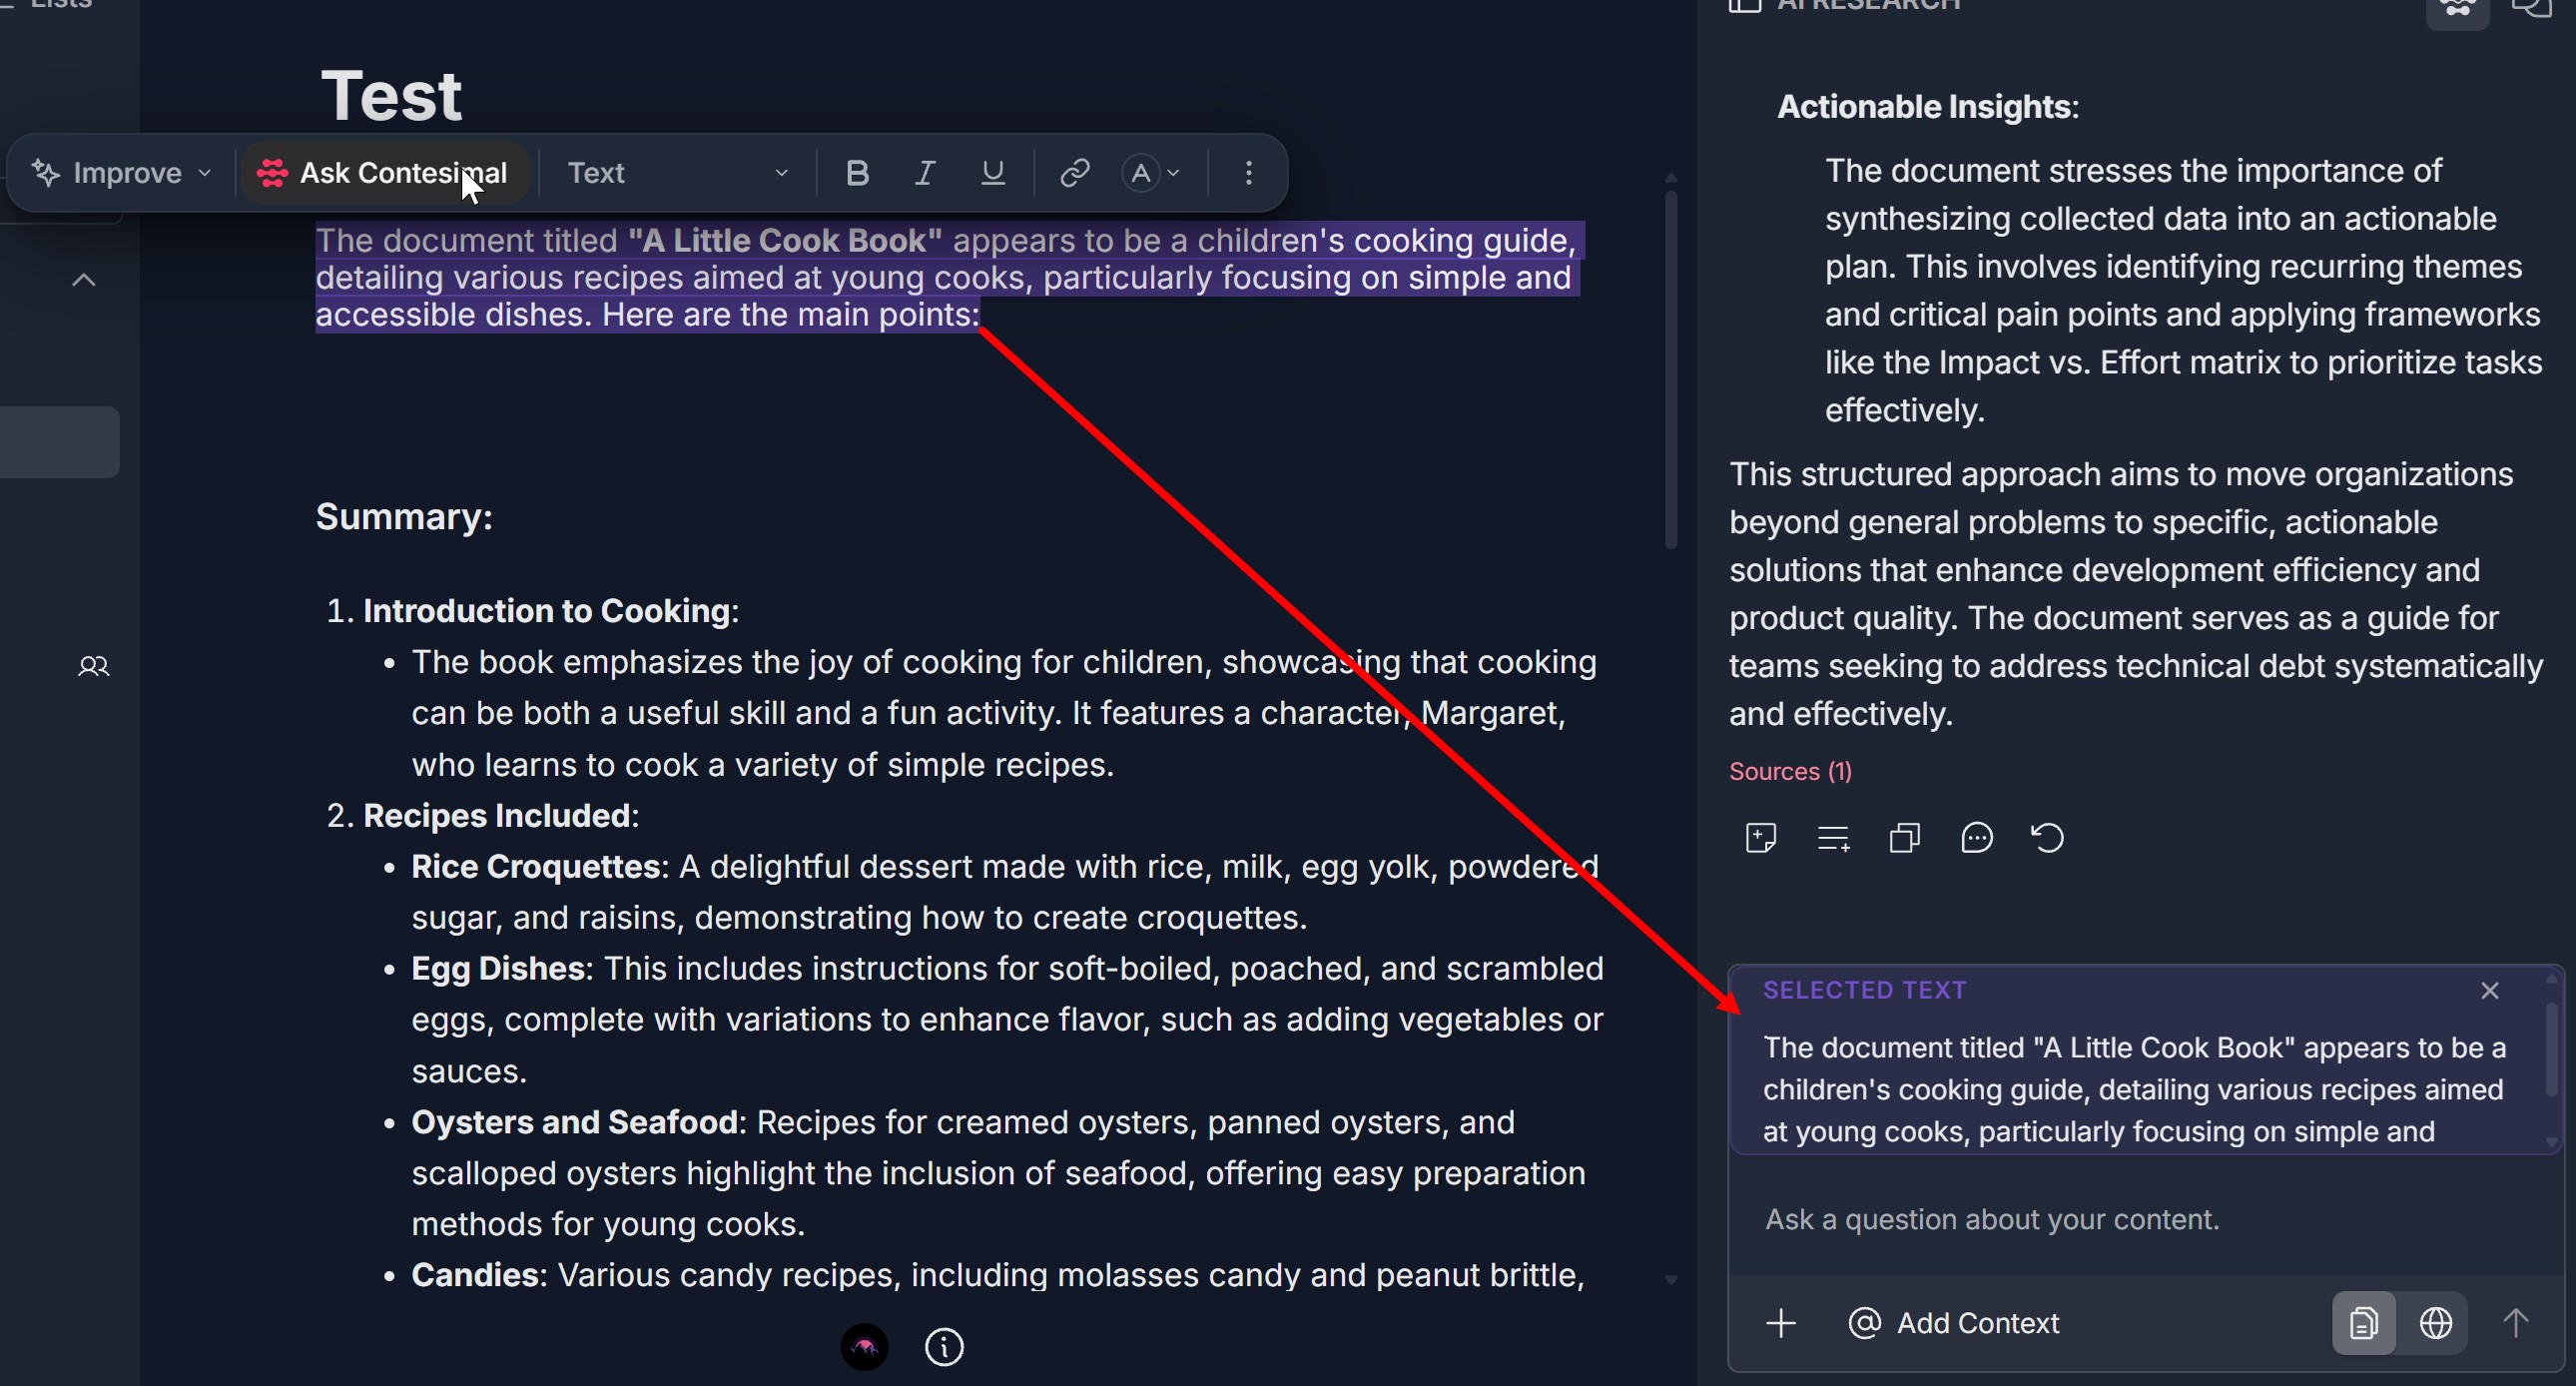The width and height of the screenshot is (2576, 1386).
Task: Toggle bold formatting
Action: tap(856, 173)
